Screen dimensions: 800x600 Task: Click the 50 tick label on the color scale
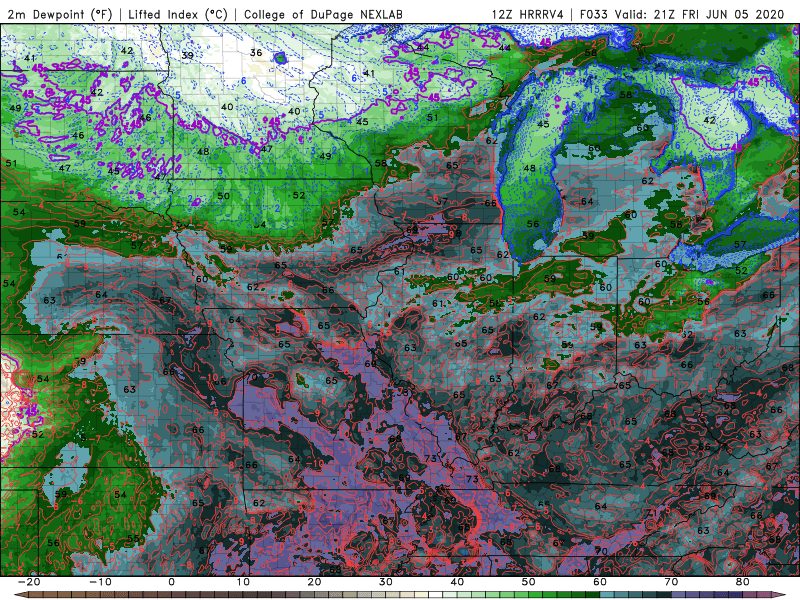pyautogui.click(x=529, y=582)
